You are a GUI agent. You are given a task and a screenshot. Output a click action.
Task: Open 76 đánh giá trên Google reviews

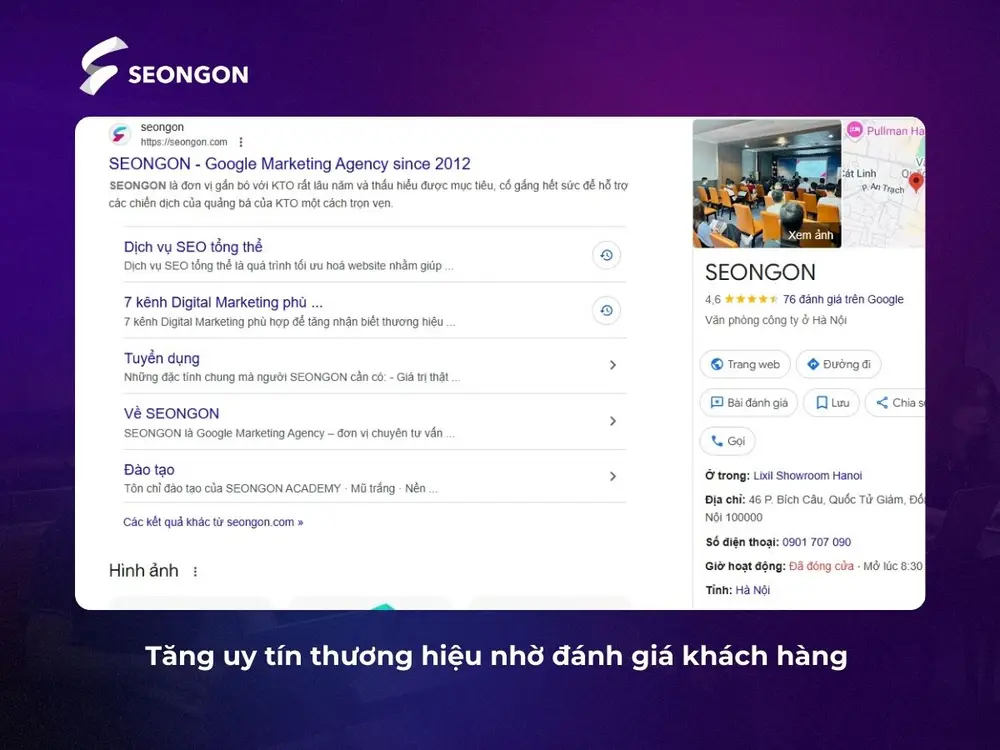843,299
